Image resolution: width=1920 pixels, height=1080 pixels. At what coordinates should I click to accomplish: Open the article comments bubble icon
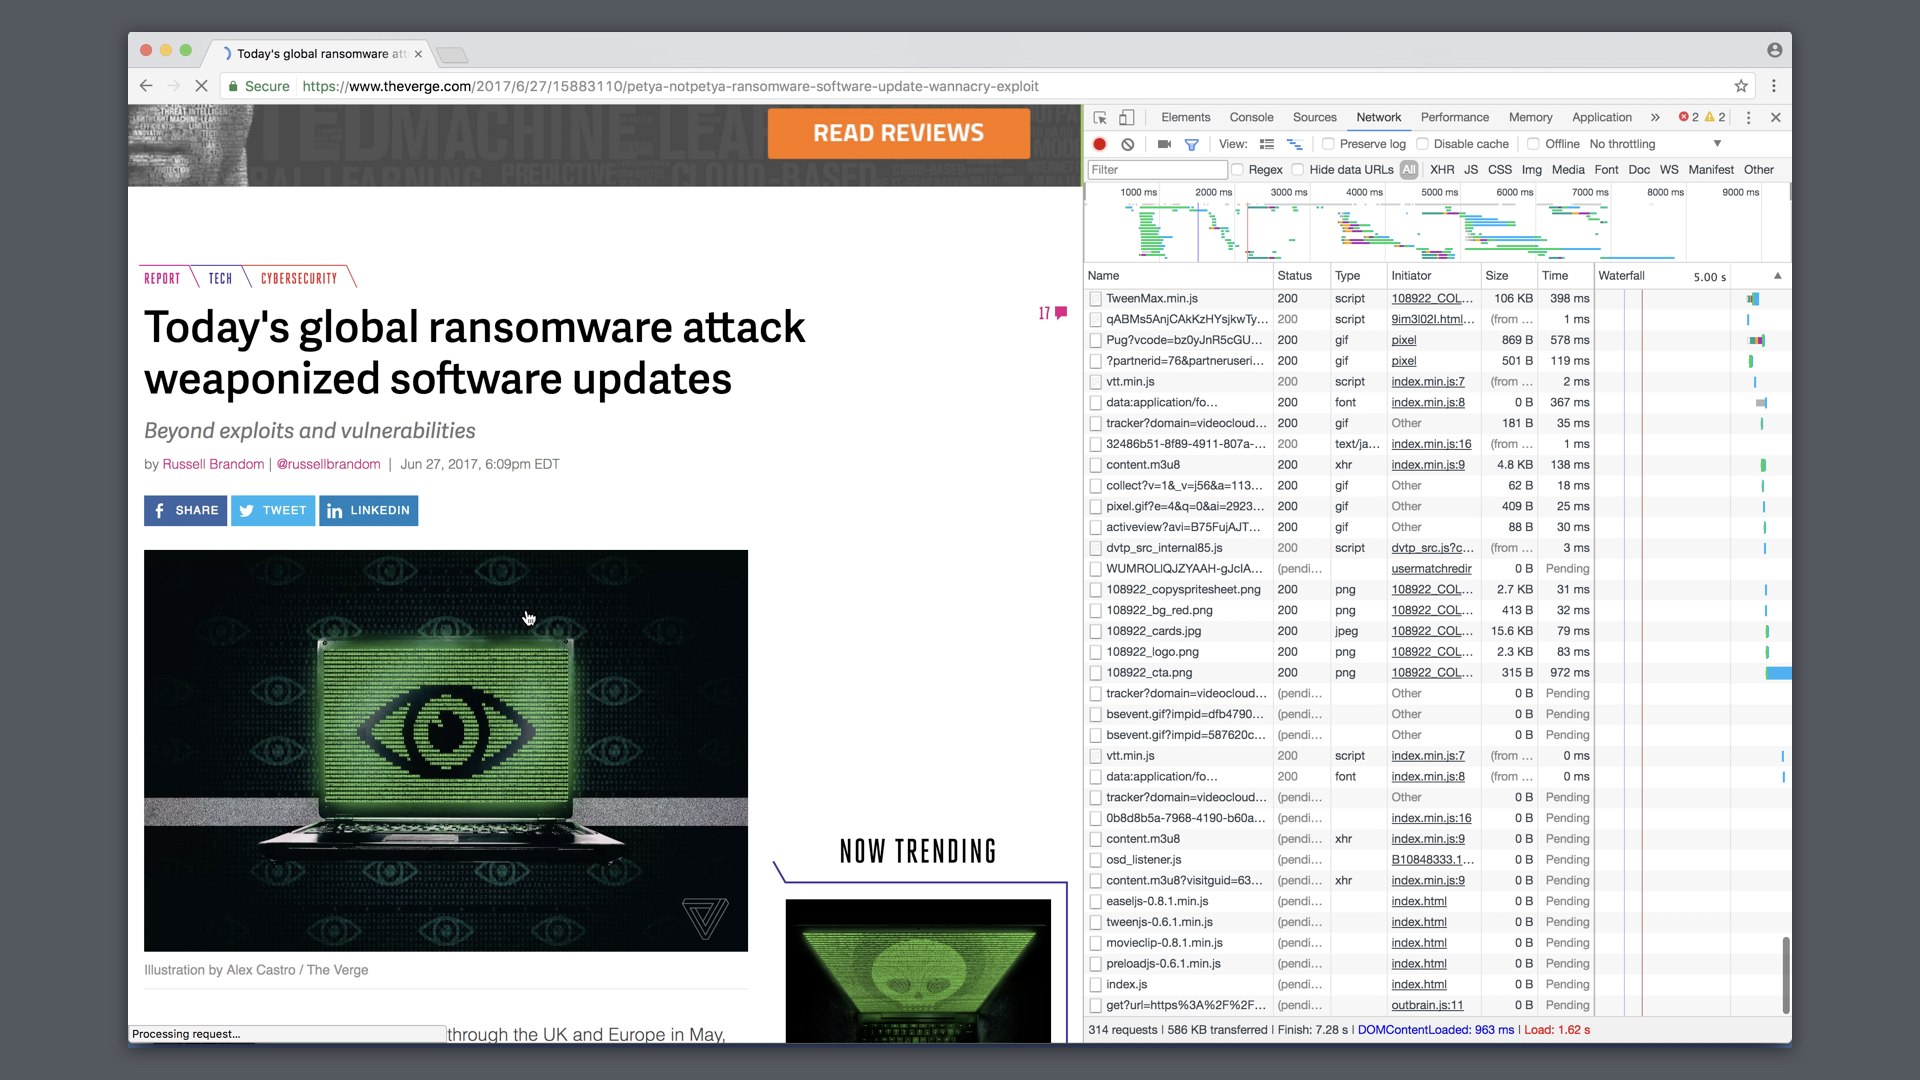point(1061,313)
